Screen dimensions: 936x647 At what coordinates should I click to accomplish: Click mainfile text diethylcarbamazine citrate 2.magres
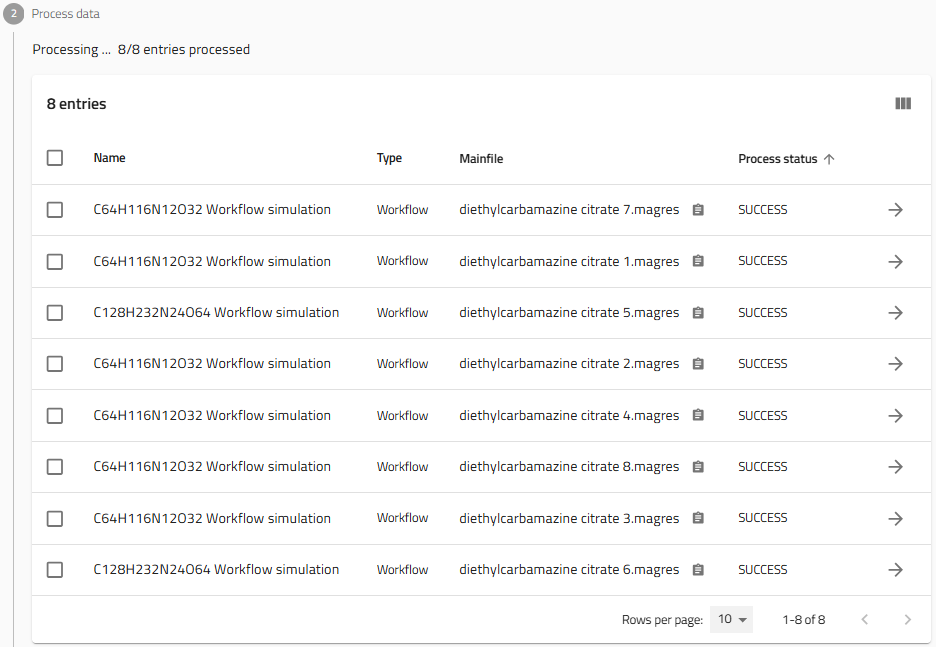[x=569, y=363]
